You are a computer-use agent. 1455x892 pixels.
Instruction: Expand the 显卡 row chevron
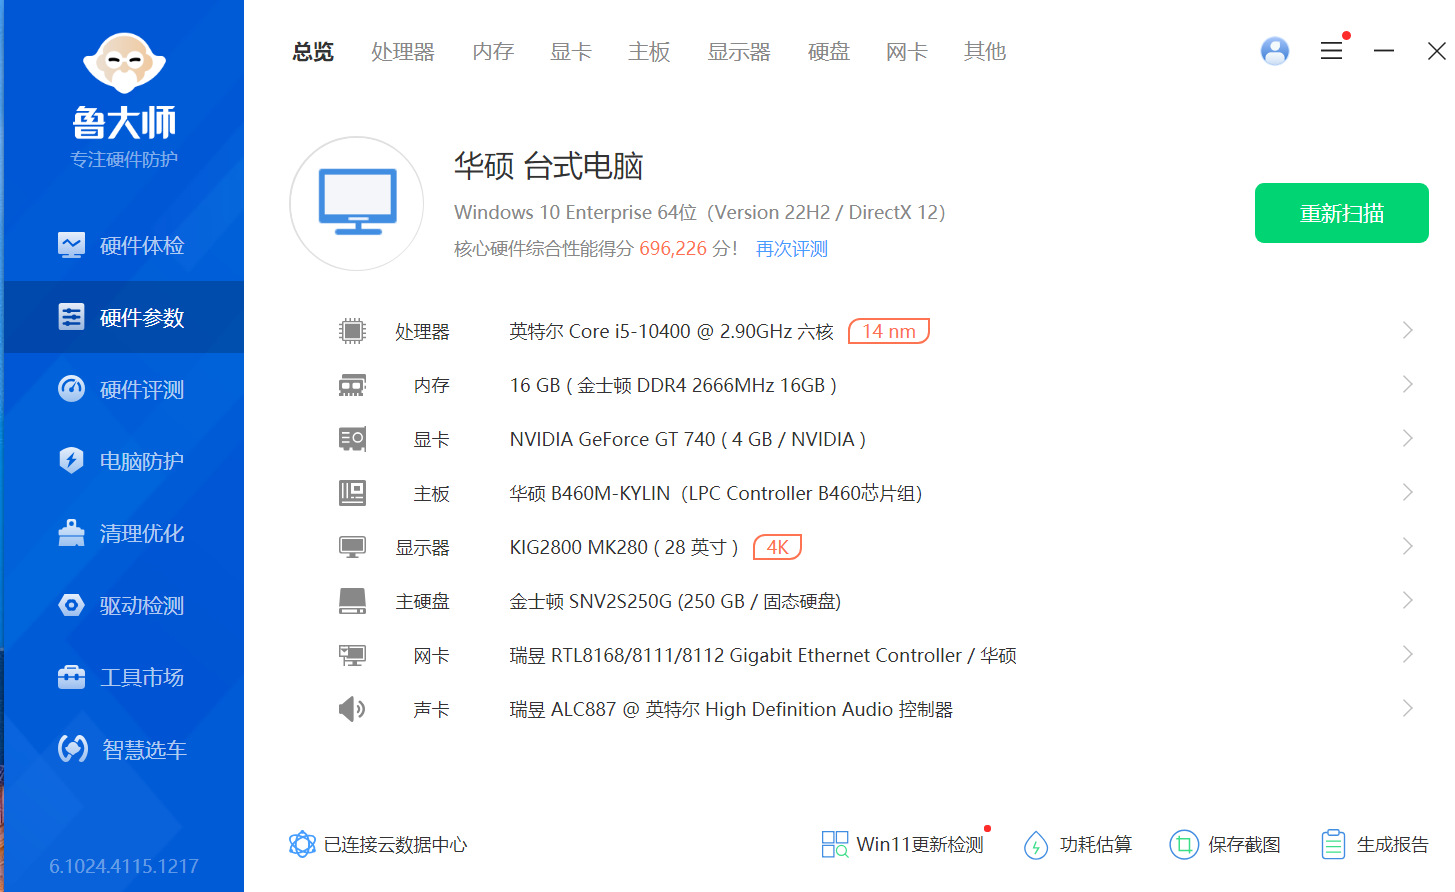pos(1407,439)
